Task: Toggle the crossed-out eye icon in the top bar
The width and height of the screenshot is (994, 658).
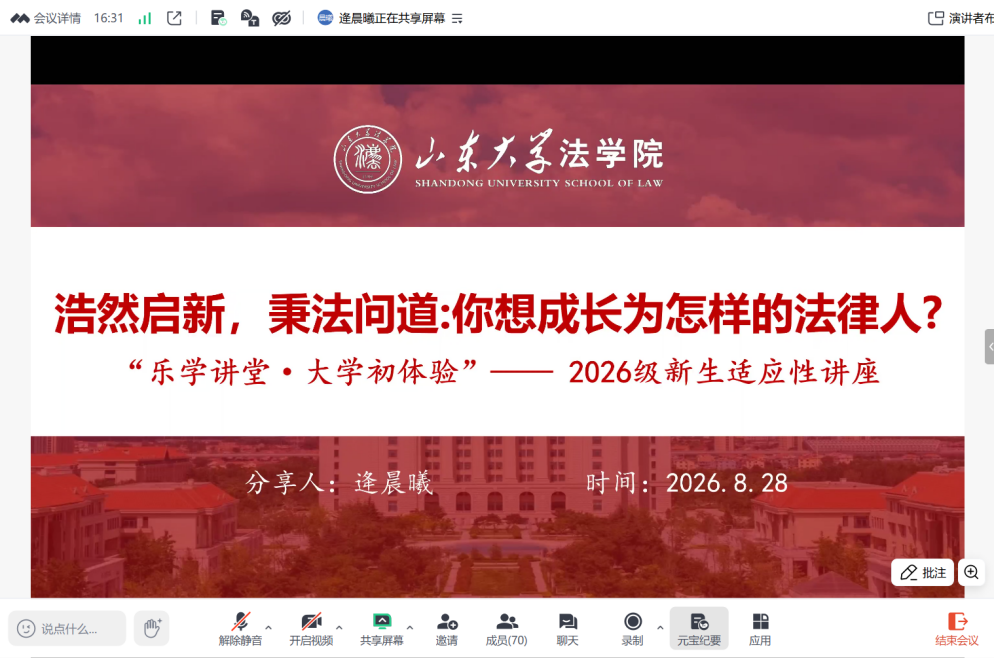Action: tap(281, 18)
